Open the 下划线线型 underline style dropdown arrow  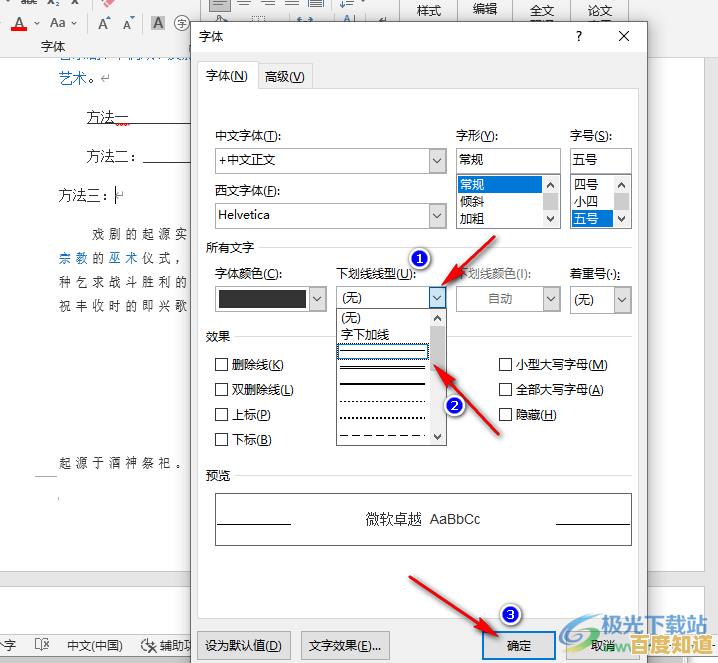tap(437, 298)
